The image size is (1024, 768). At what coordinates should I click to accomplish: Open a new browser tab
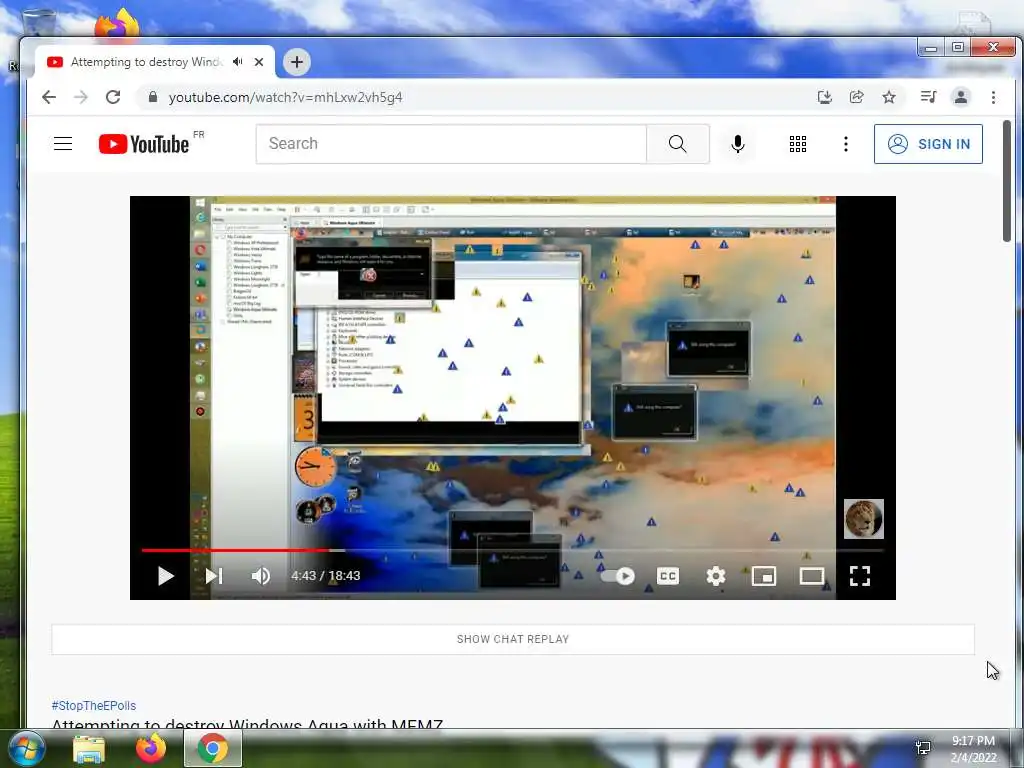[296, 62]
